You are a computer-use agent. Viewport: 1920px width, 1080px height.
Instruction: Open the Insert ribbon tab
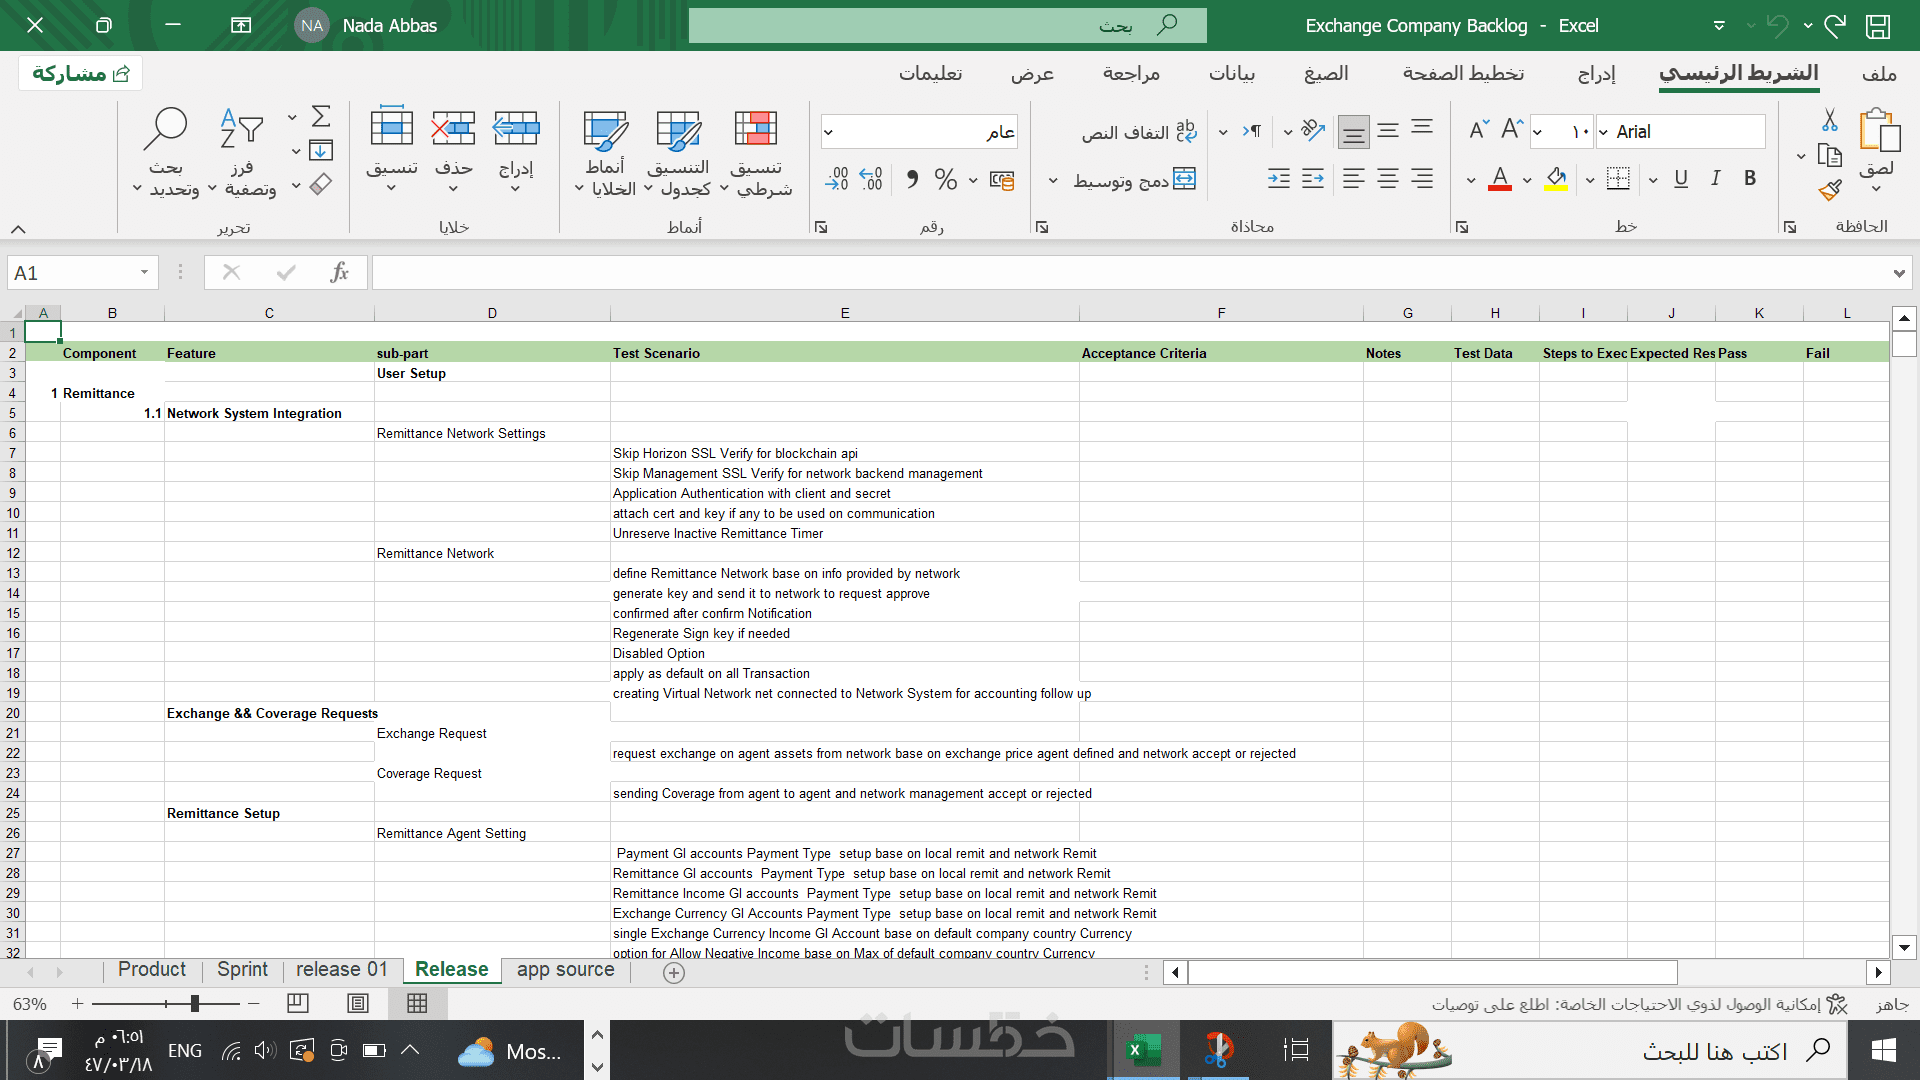[1596, 74]
